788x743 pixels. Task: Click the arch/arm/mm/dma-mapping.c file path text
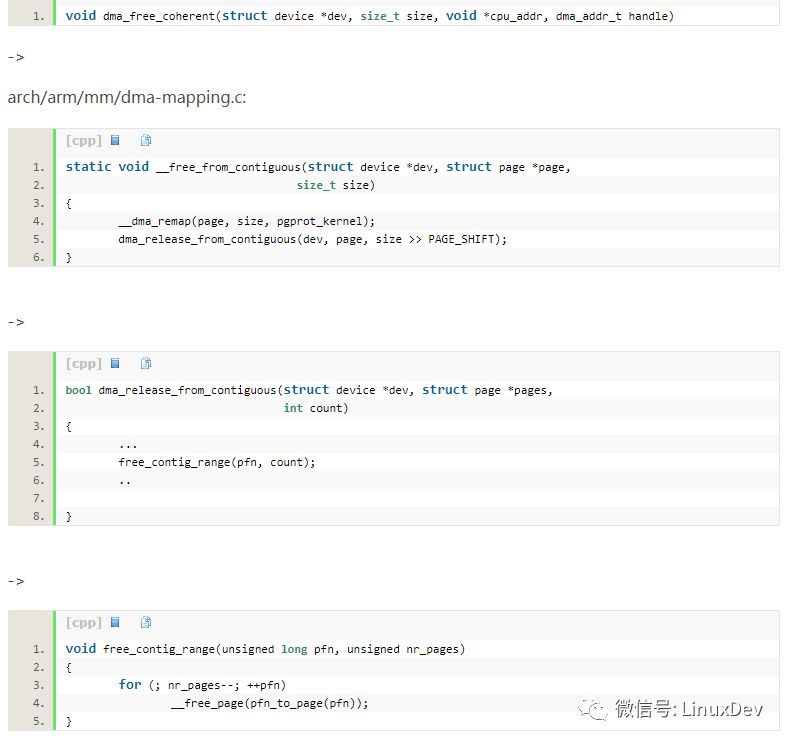point(127,97)
